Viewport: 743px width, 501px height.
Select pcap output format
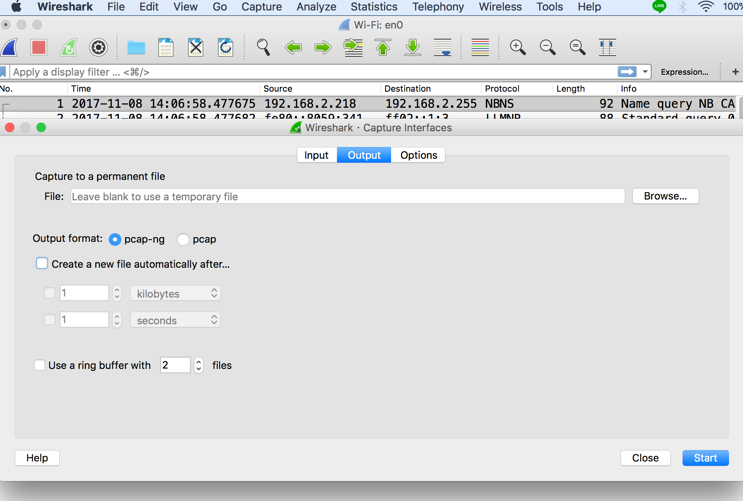(x=183, y=240)
